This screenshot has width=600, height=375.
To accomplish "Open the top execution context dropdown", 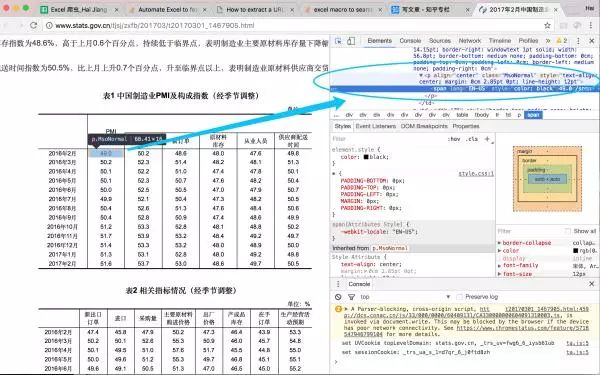I will 405,297.
